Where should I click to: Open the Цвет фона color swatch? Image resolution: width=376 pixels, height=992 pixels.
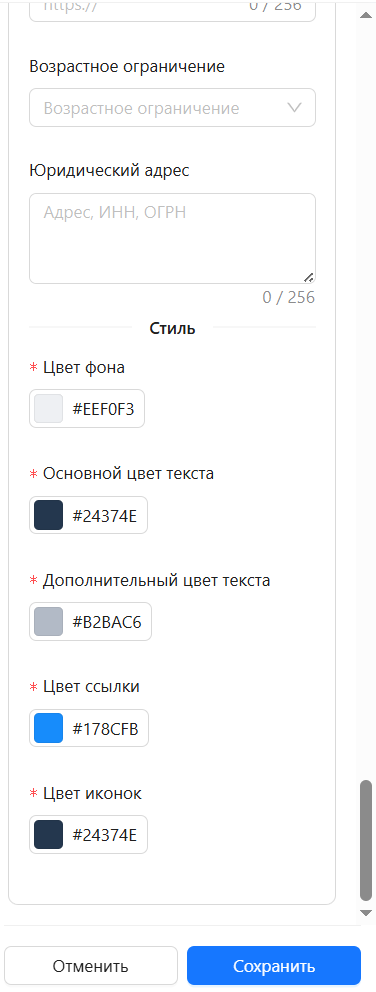(x=49, y=409)
